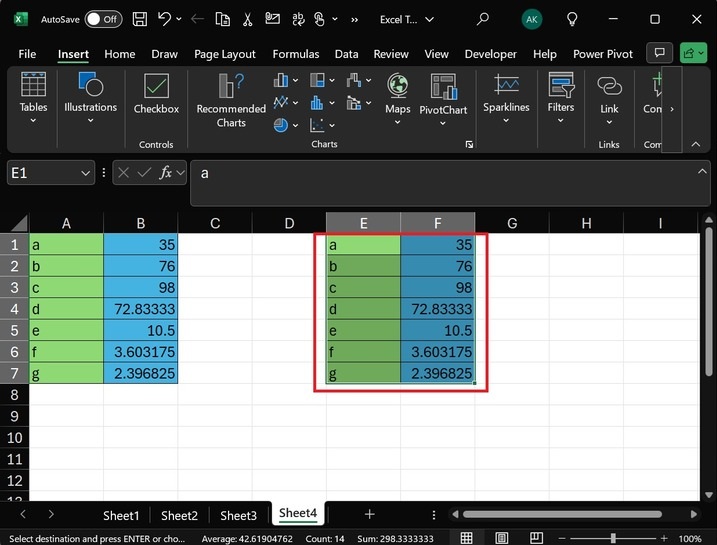Click the Search magnifier icon
The image size is (717, 545).
[482, 19]
